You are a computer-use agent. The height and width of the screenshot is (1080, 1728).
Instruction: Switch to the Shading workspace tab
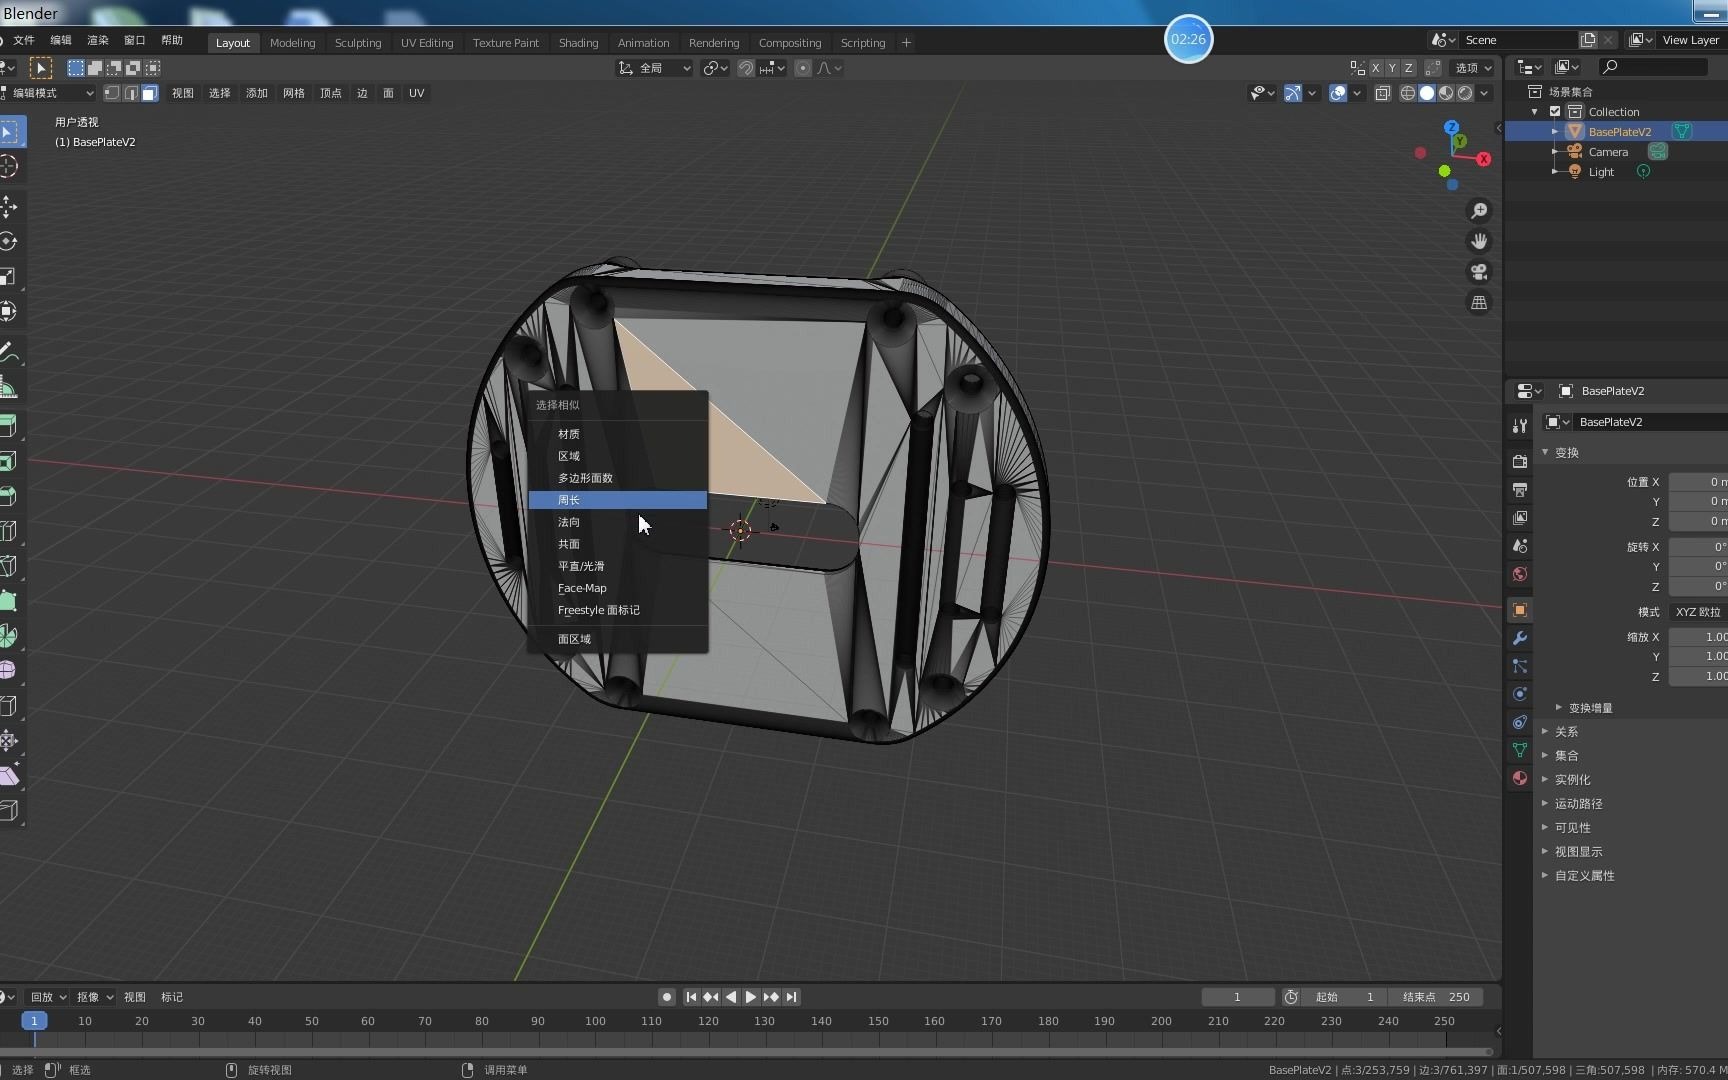pyautogui.click(x=578, y=42)
